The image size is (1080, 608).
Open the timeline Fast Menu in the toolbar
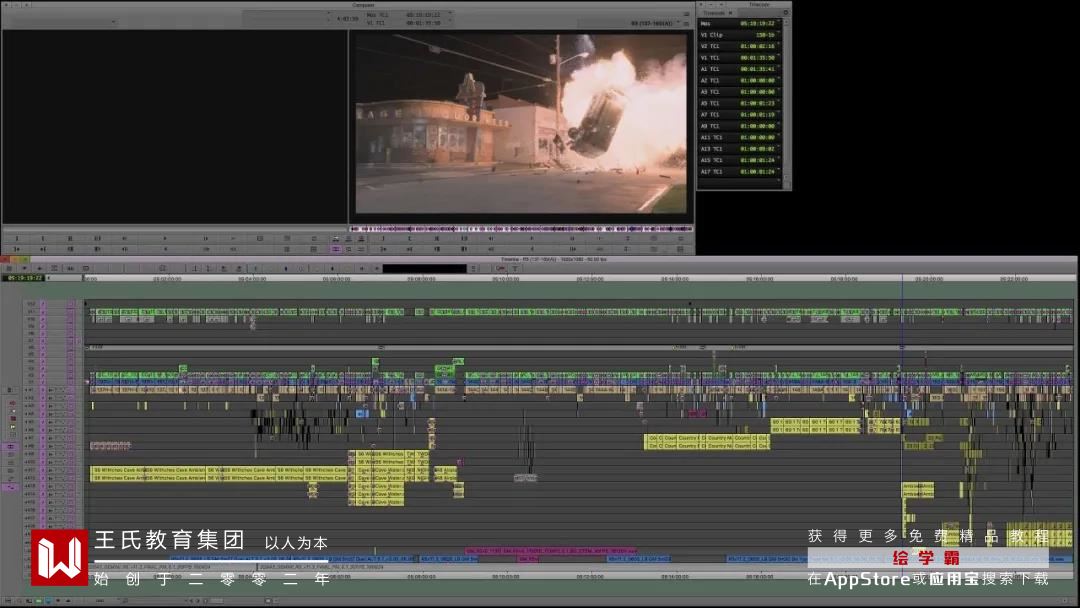click(9, 268)
